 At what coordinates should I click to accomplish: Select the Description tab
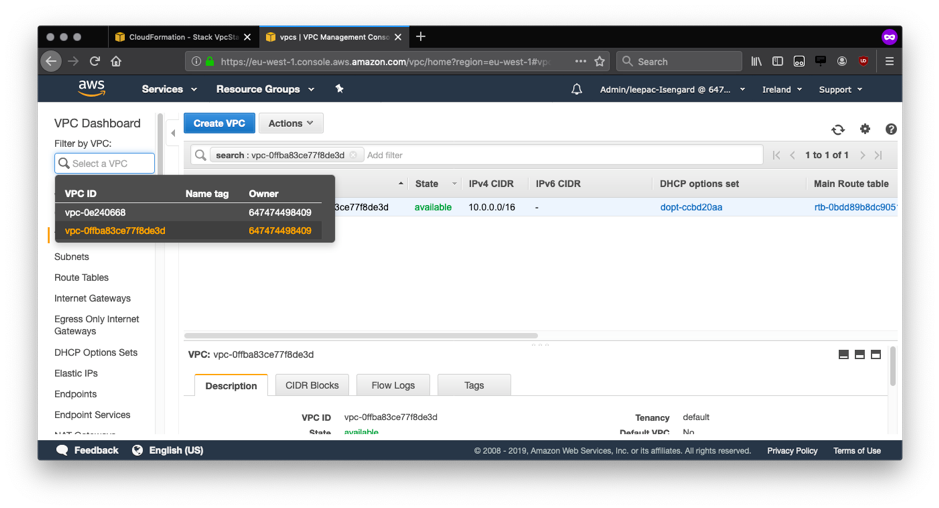point(231,385)
